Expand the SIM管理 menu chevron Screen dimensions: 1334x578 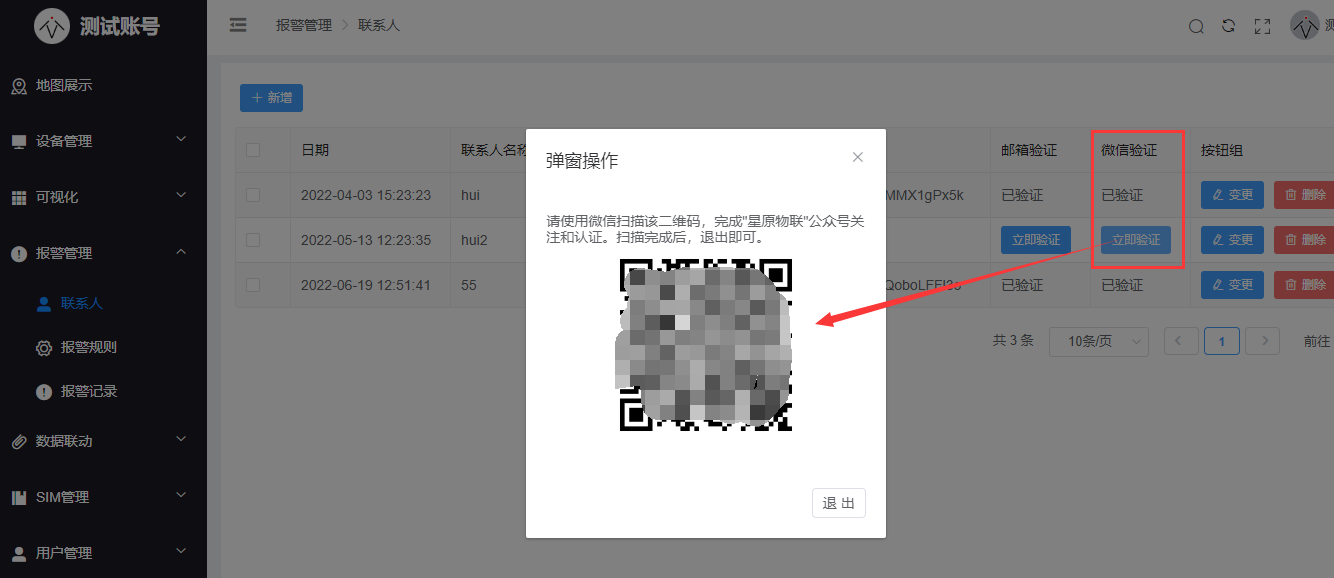181,495
